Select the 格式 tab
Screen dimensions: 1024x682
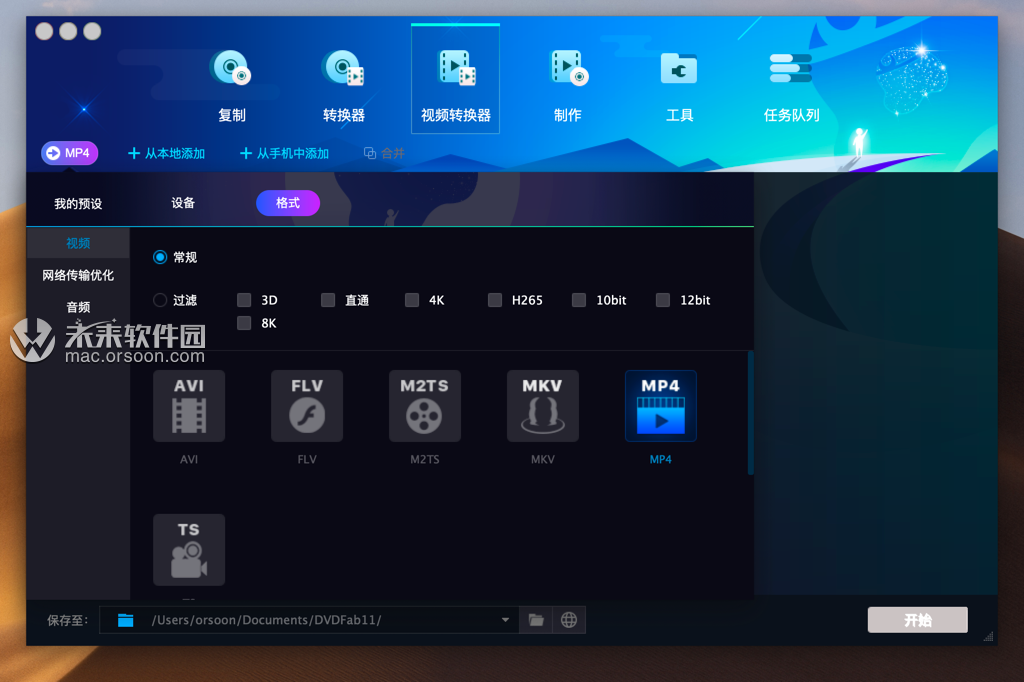point(288,203)
